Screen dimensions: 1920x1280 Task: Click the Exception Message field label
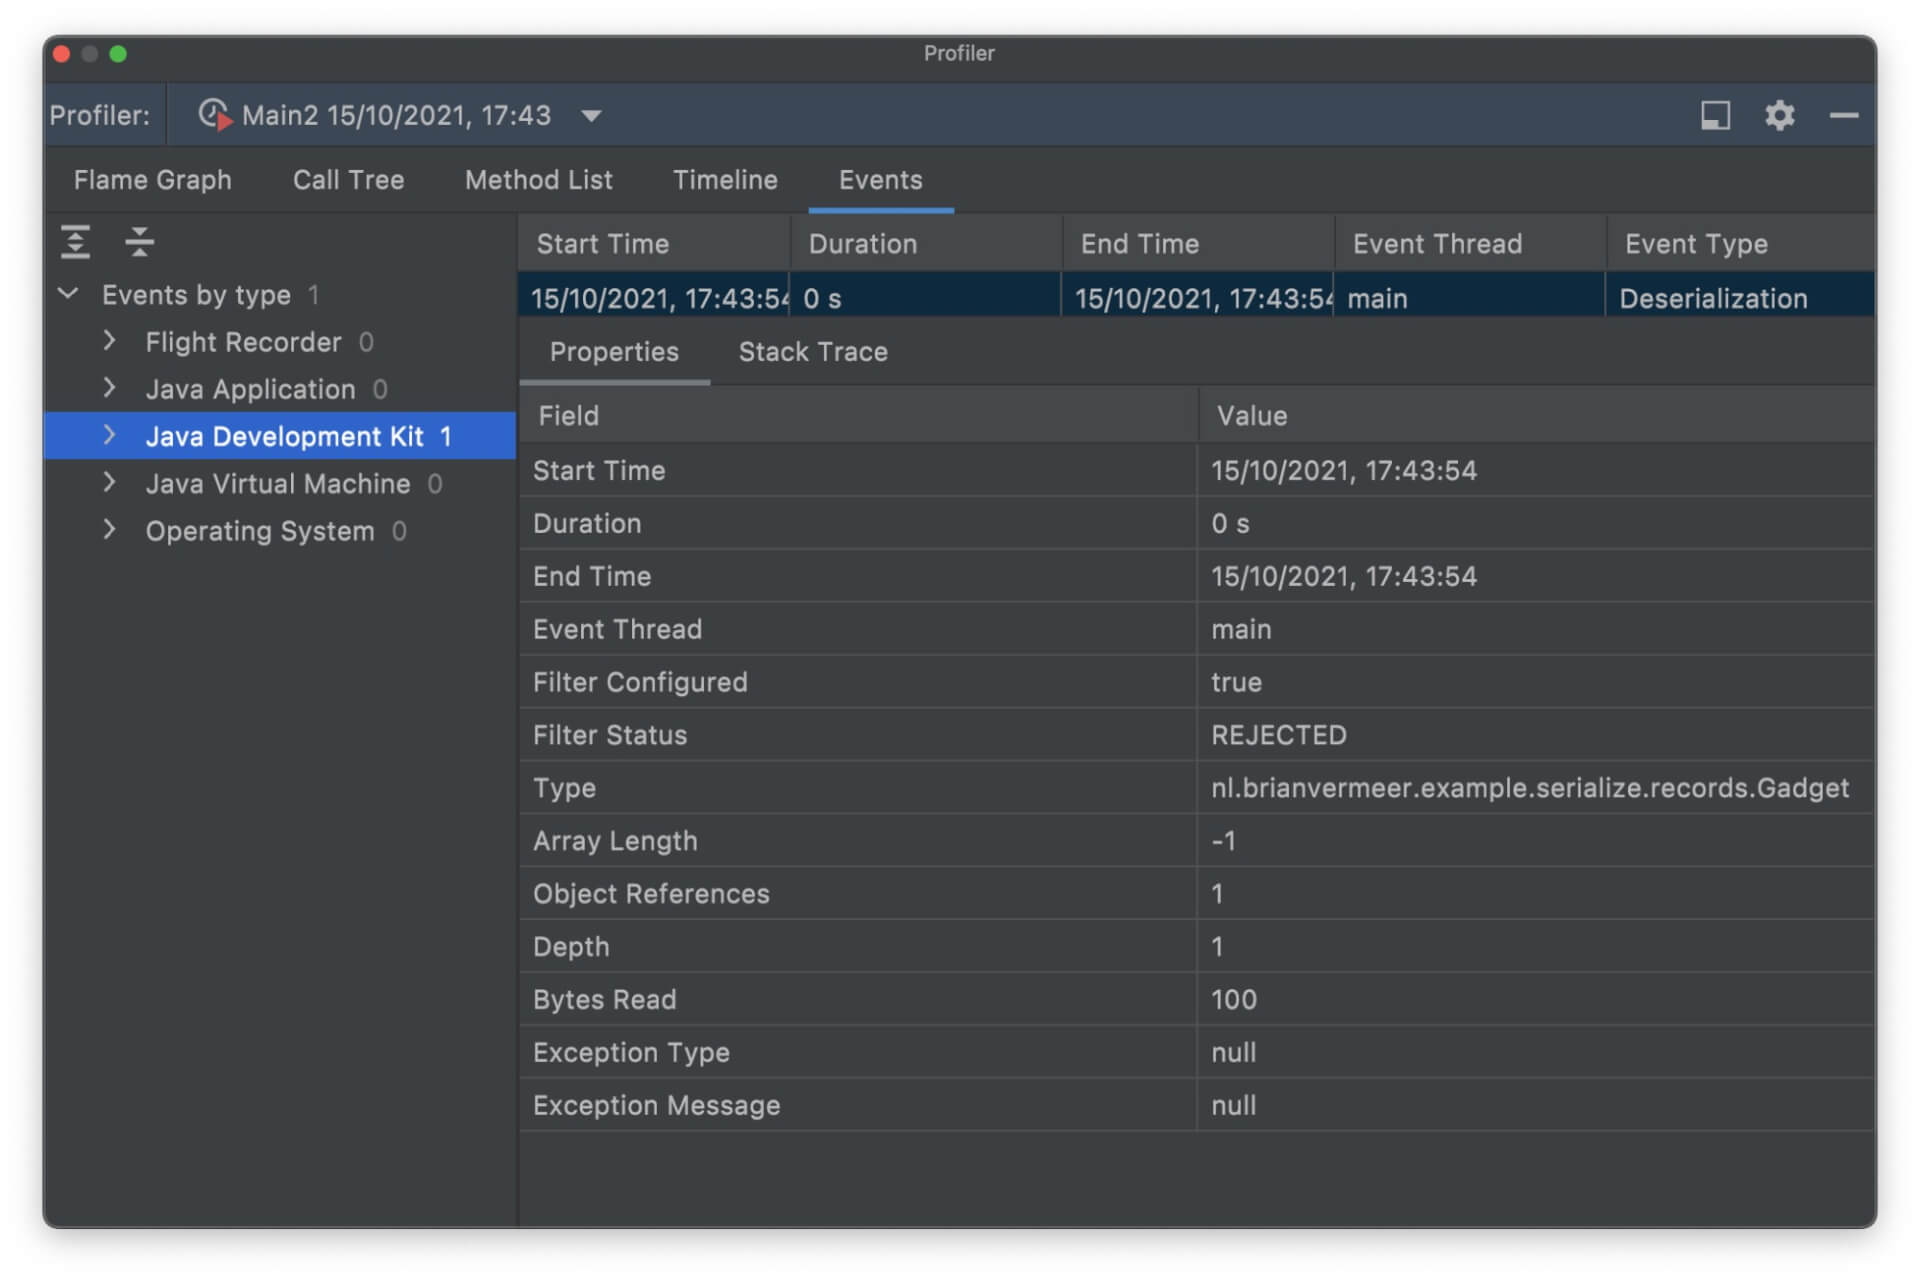[x=656, y=1105]
